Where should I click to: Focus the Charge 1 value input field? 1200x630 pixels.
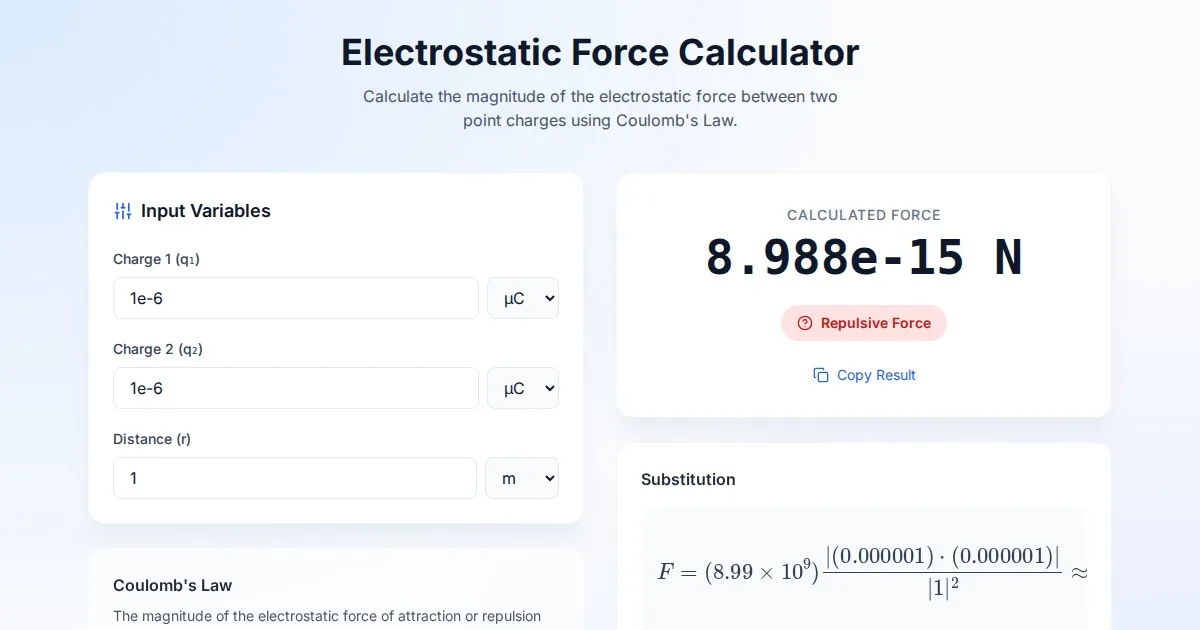[295, 298]
